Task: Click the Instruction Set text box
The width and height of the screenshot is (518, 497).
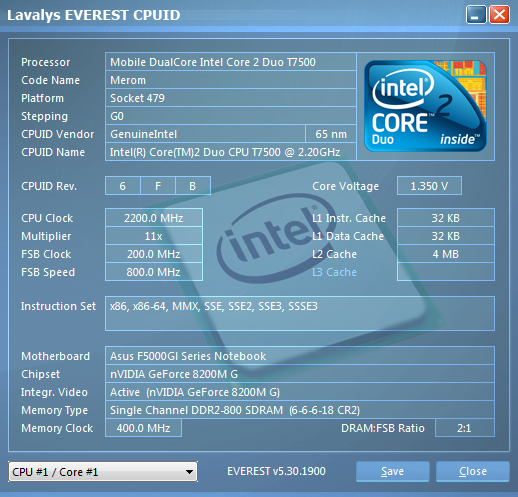Action: coord(300,313)
